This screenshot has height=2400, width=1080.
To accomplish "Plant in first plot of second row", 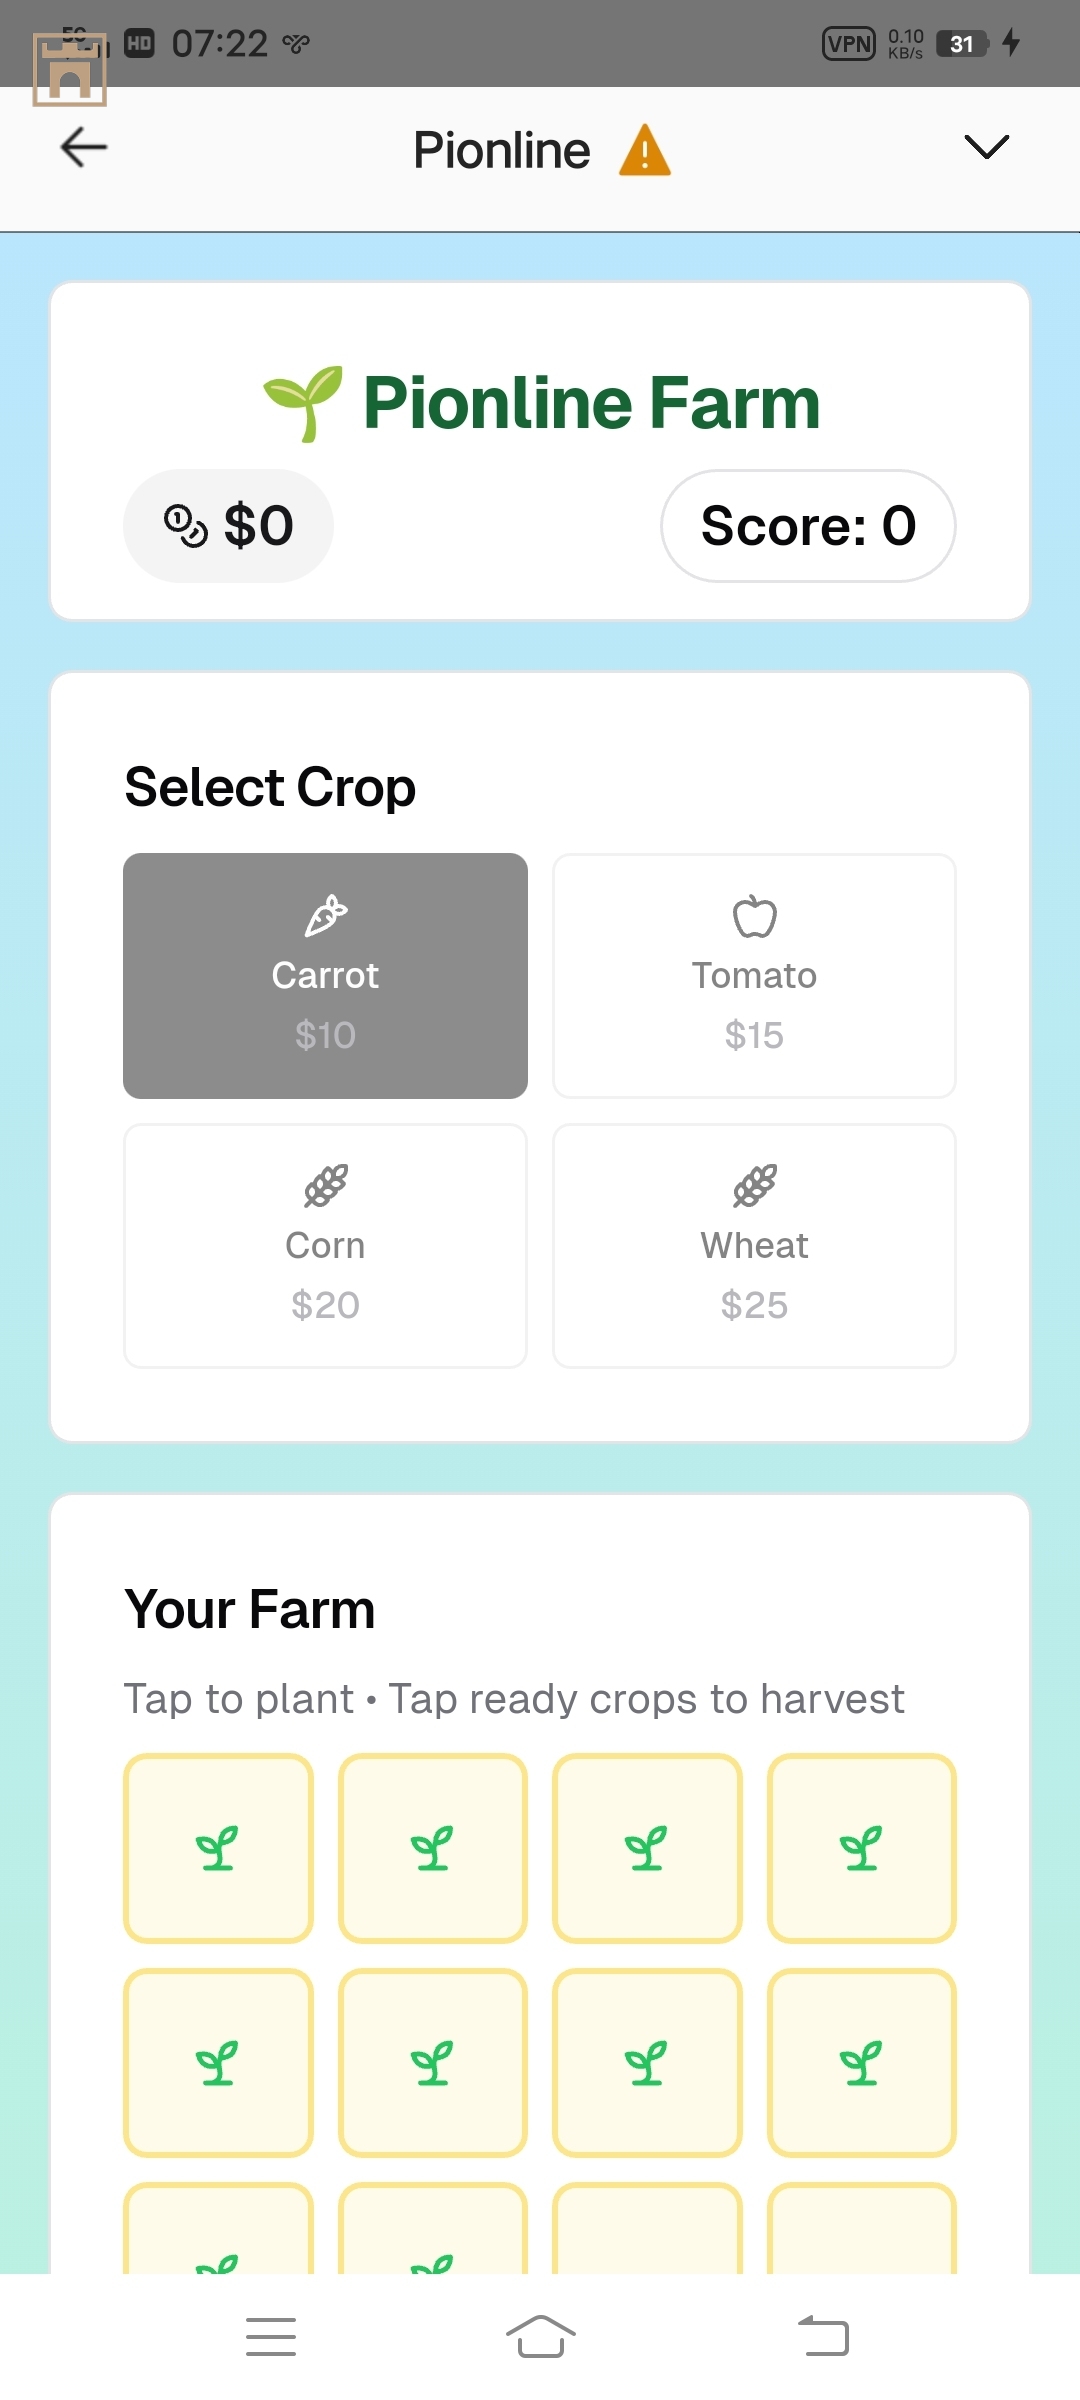I will 218,2063.
